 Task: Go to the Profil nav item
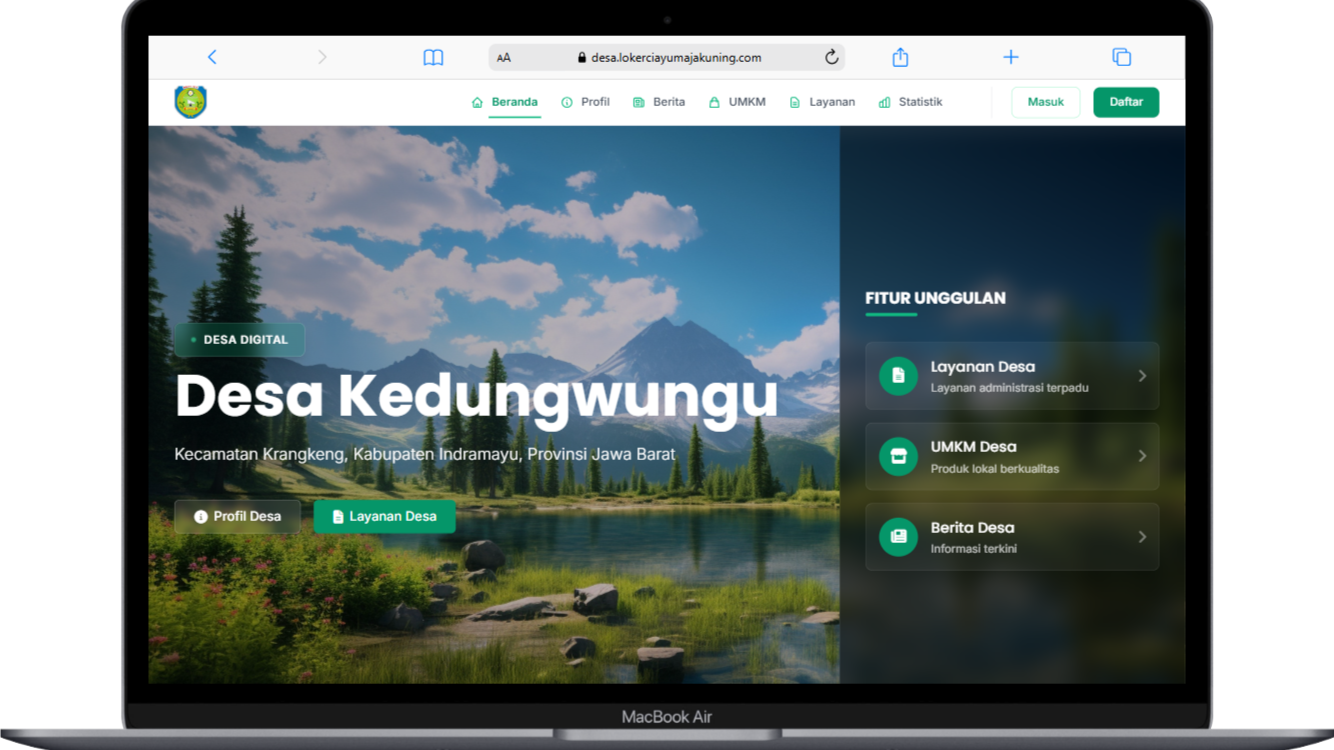[586, 102]
